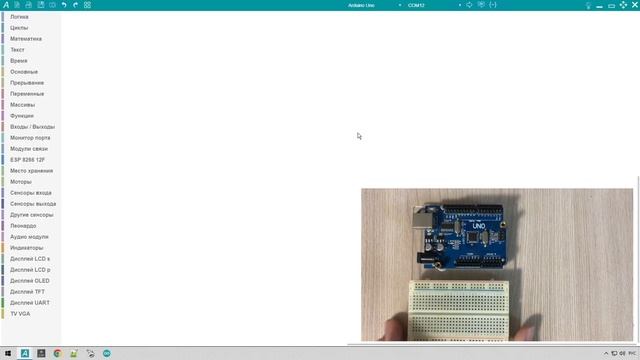The width and height of the screenshot is (640, 360).
Task: Open the Arduino IDE taskbar icon
Action: [x=107, y=353]
